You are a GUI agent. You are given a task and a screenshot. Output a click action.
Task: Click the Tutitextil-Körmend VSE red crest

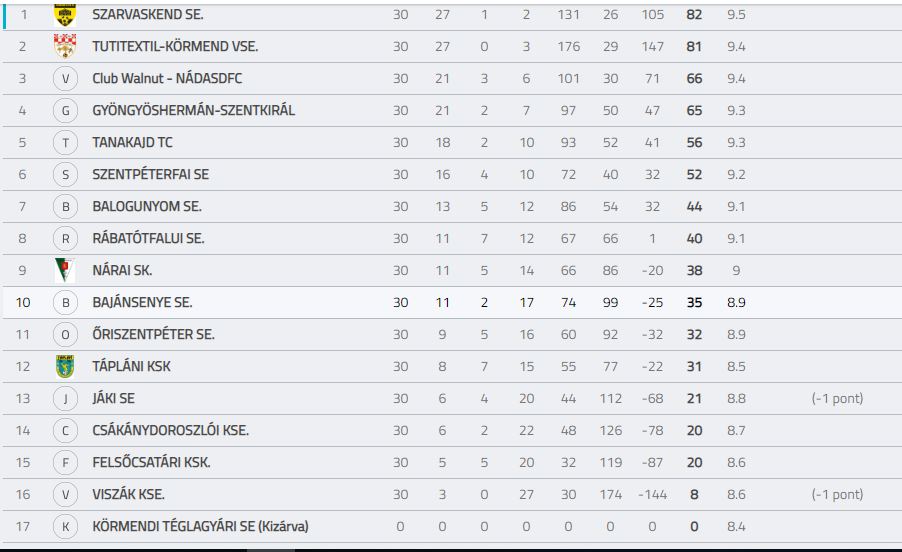[x=65, y=46]
